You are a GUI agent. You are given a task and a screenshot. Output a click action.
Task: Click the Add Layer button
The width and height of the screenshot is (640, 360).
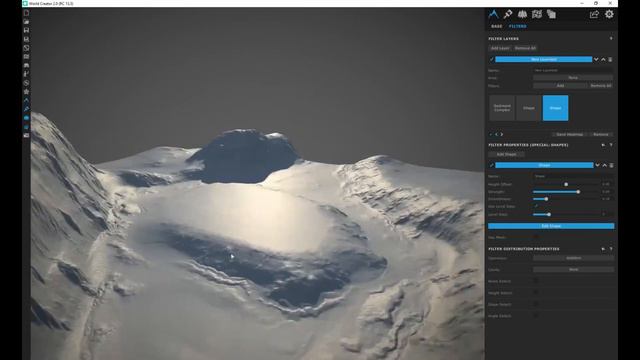point(500,48)
